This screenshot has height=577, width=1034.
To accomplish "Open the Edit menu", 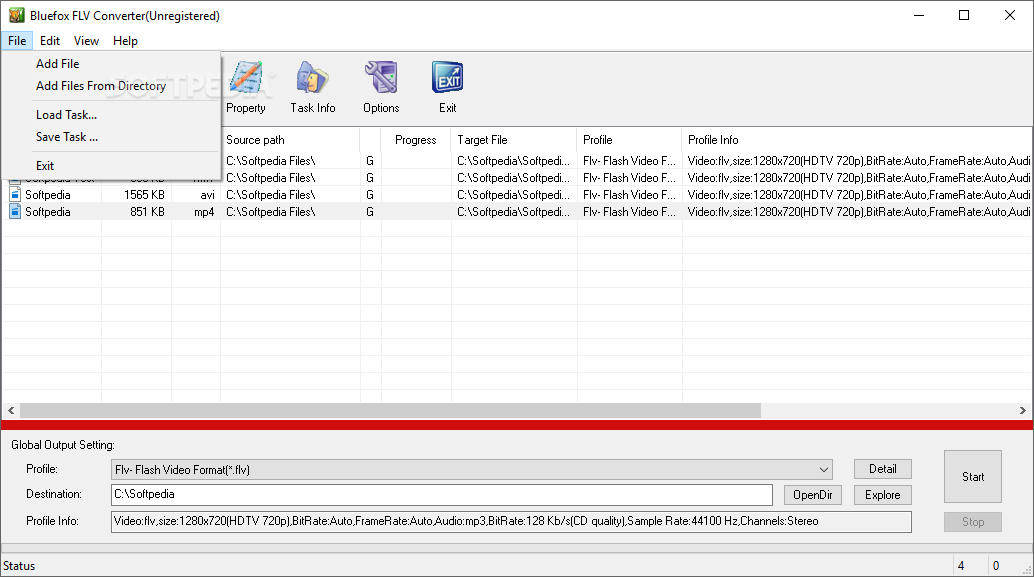I will coord(49,41).
